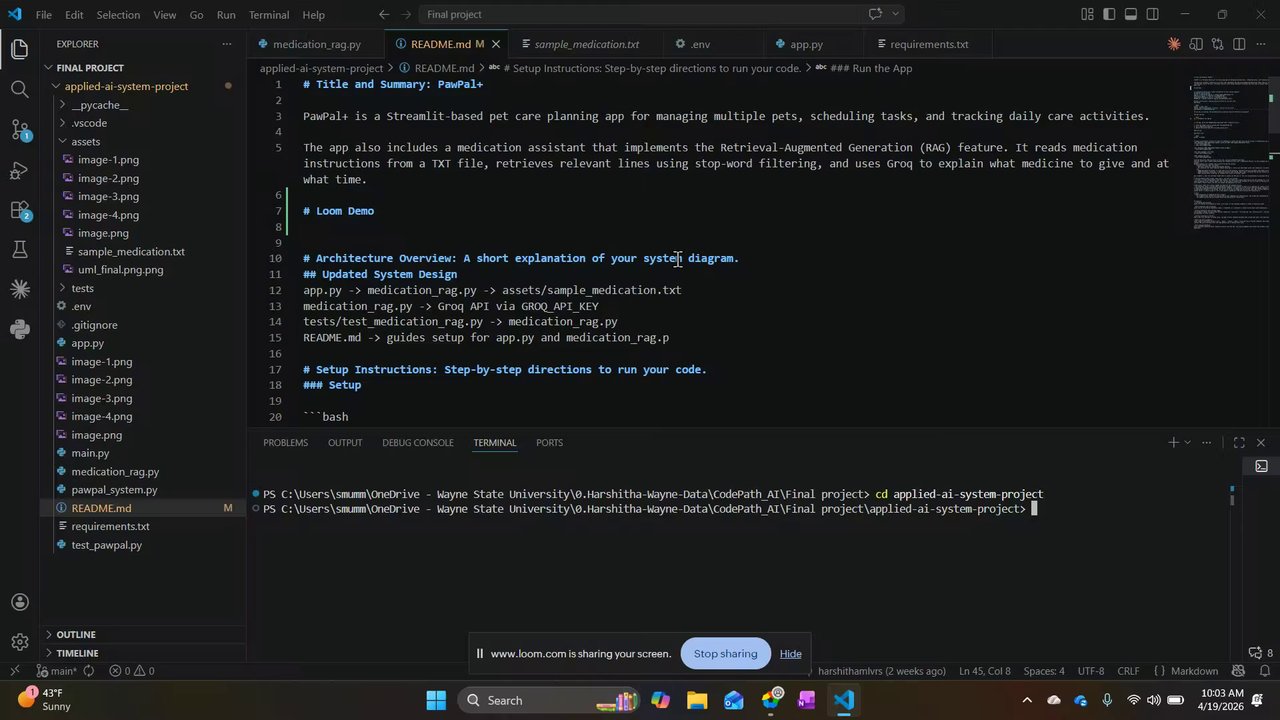Image resolution: width=1280 pixels, height=720 pixels.
Task: Open the Claude starburst icon in activity bar
Action: [x=19, y=290]
